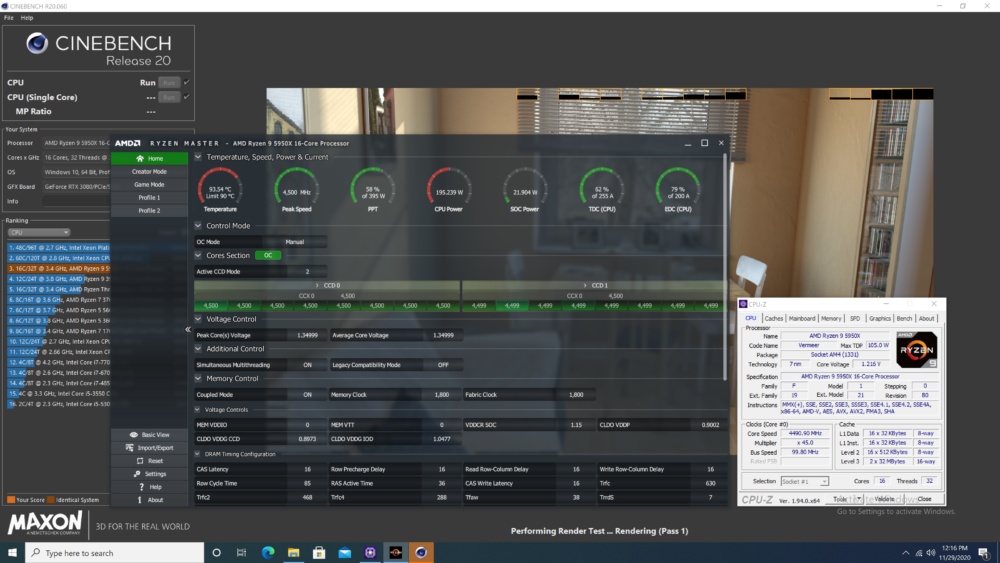Click the PPT gauge
Image resolution: width=1000 pixels, height=563 pixels.
click(x=372, y=189)
